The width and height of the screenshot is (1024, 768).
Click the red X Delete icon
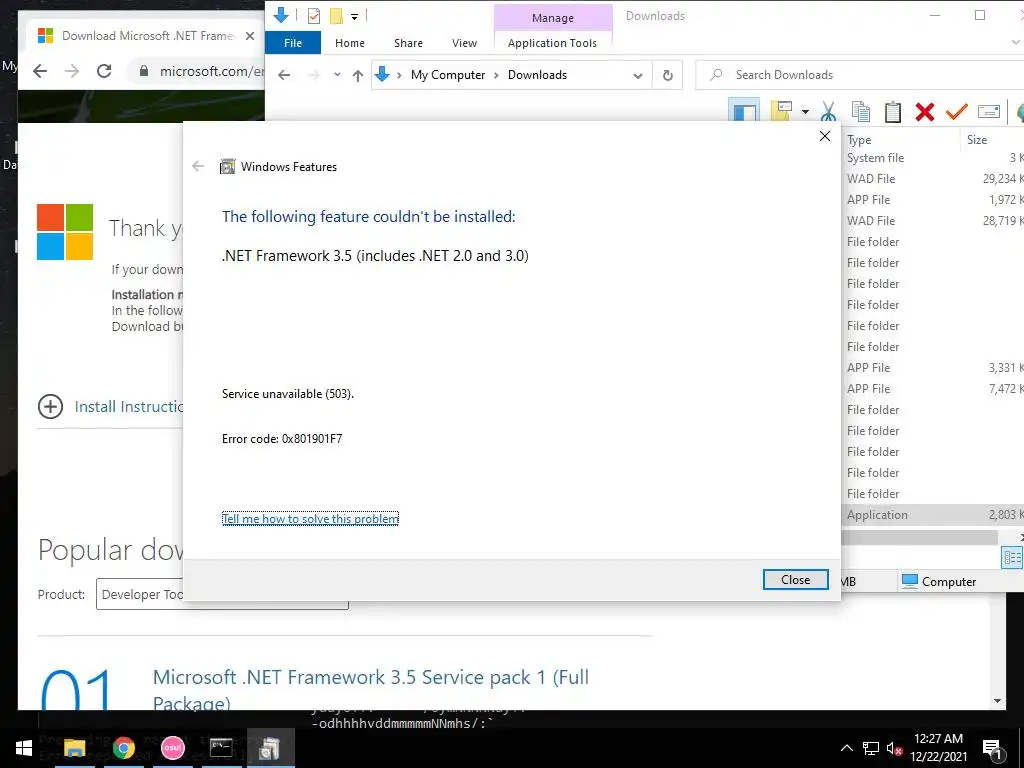click(x=925, y=112)
